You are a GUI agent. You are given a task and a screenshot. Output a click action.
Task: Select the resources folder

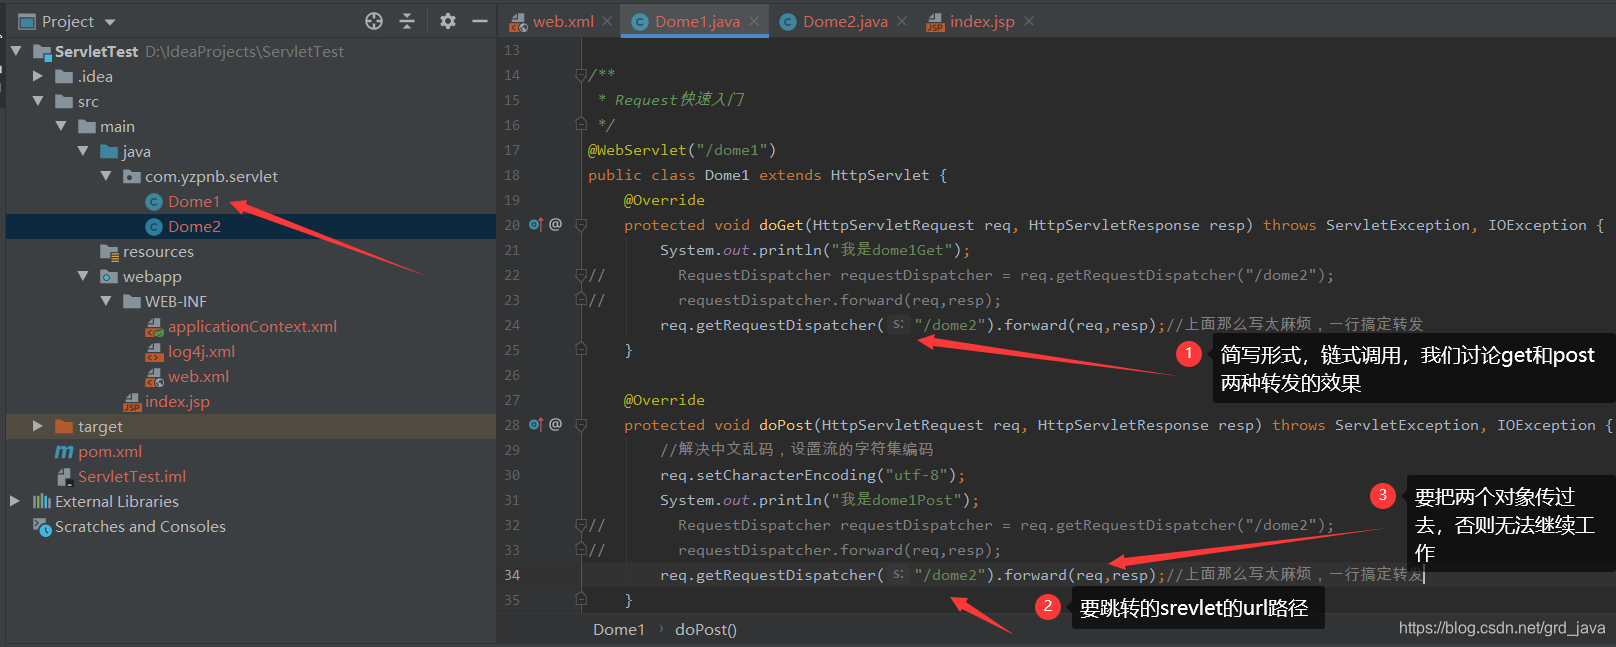[158, 251]
